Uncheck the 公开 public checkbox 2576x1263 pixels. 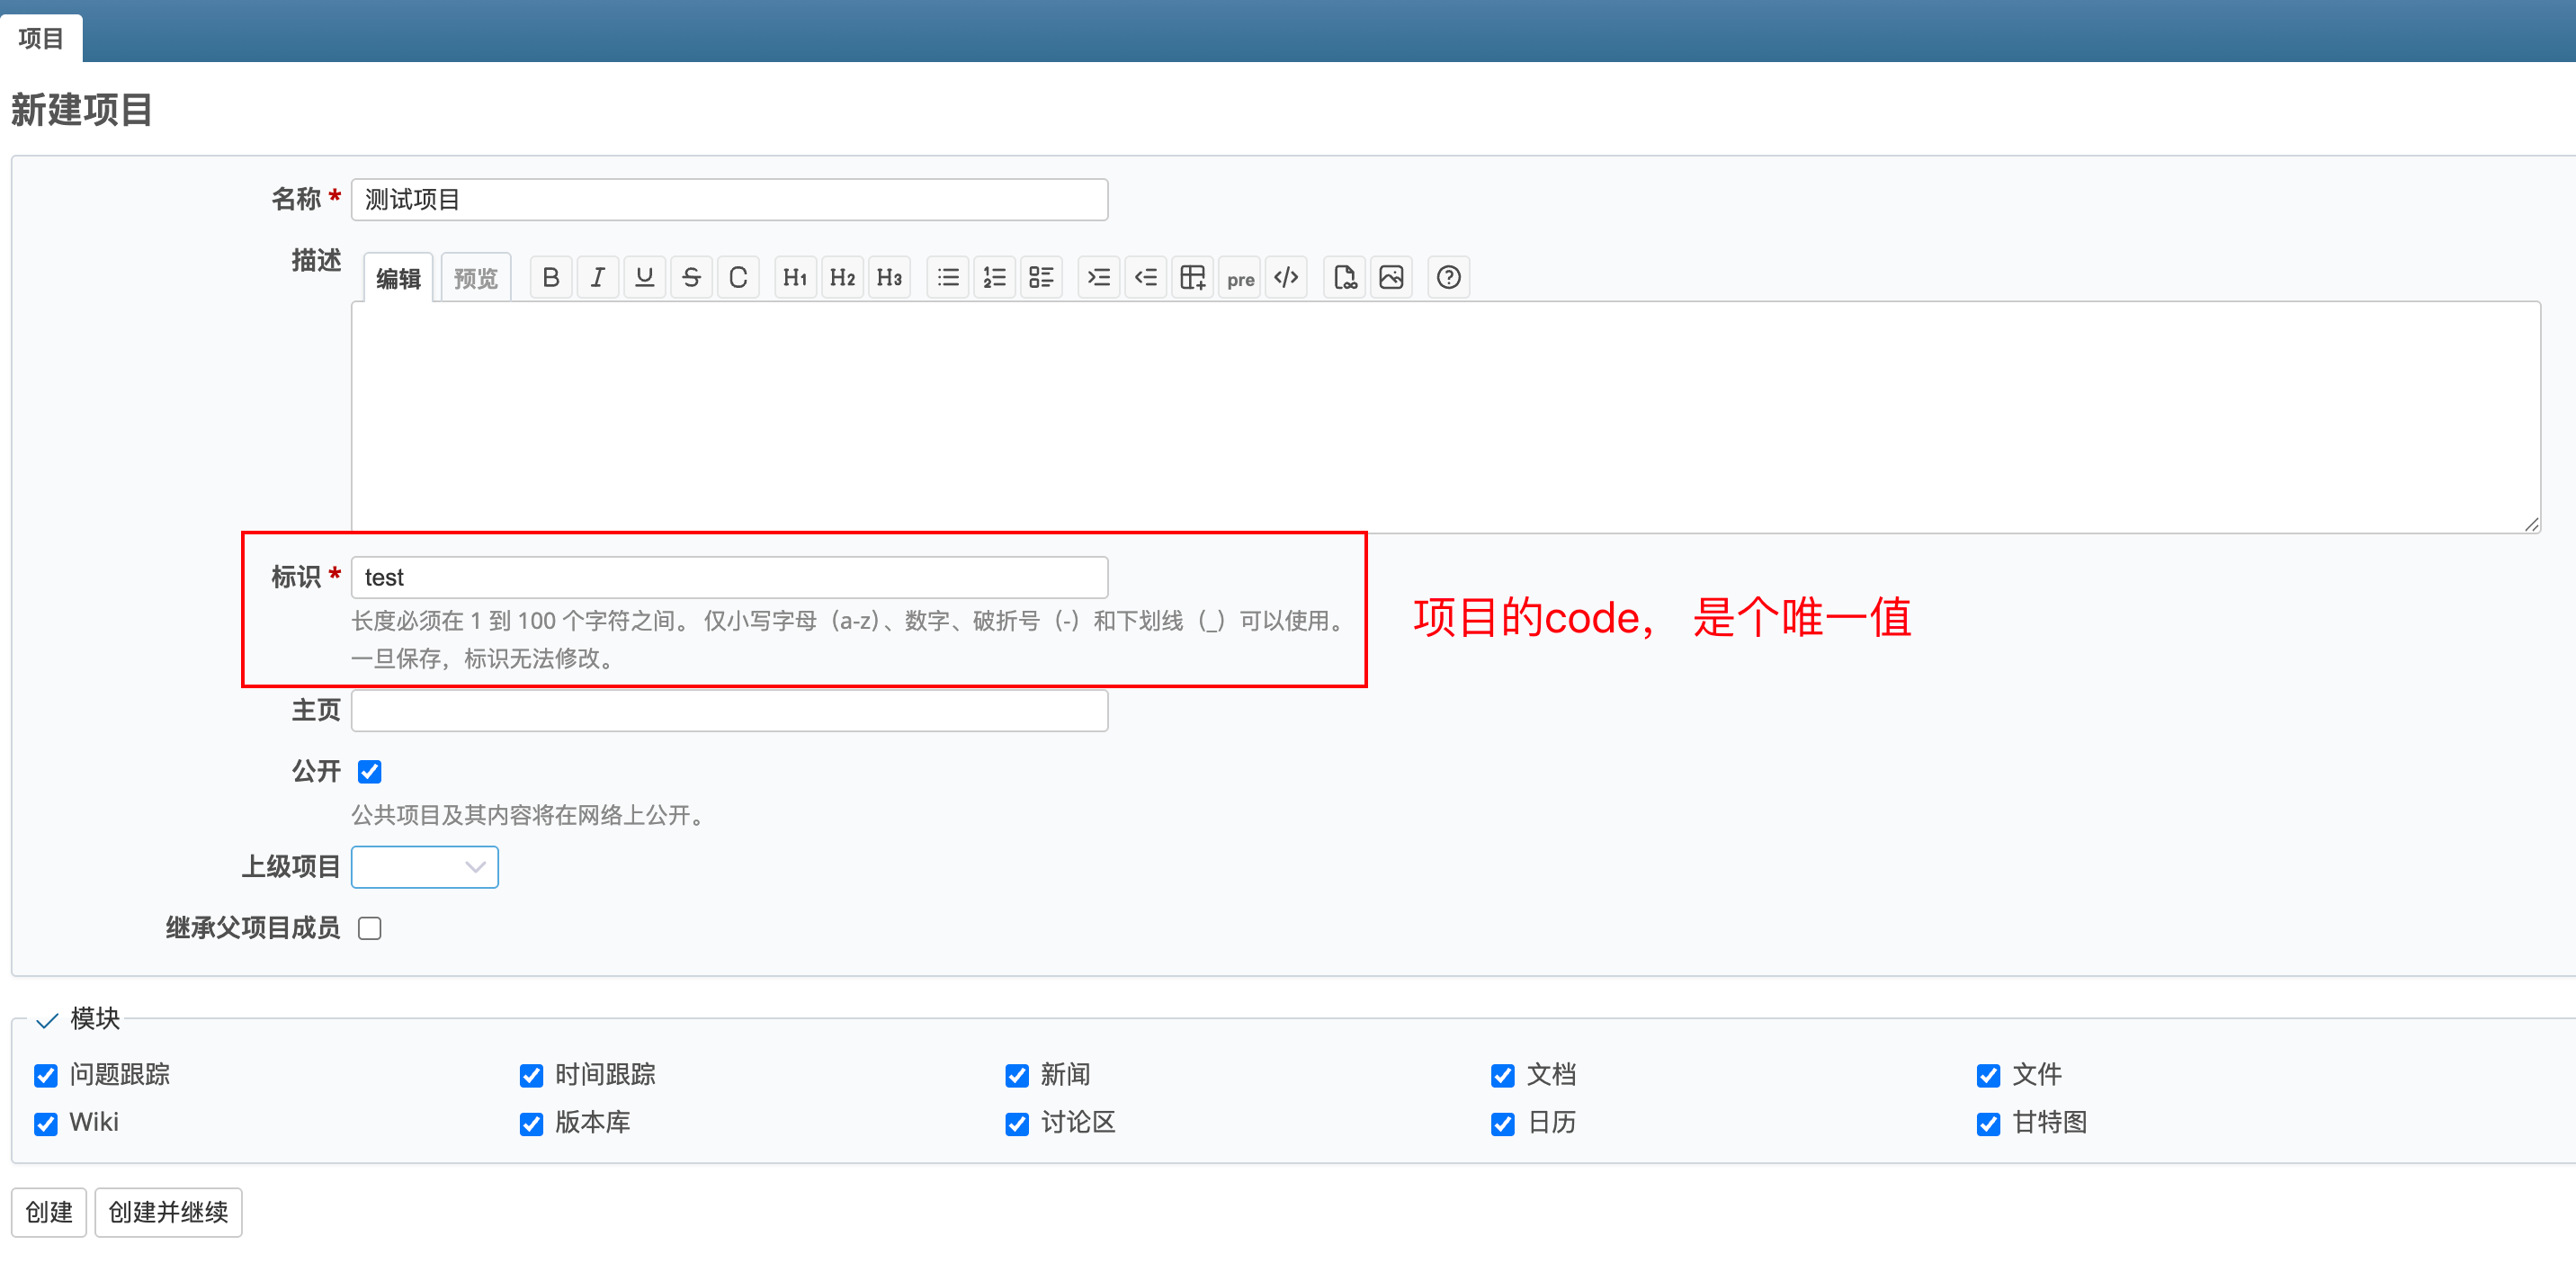(x=370, y=771)
